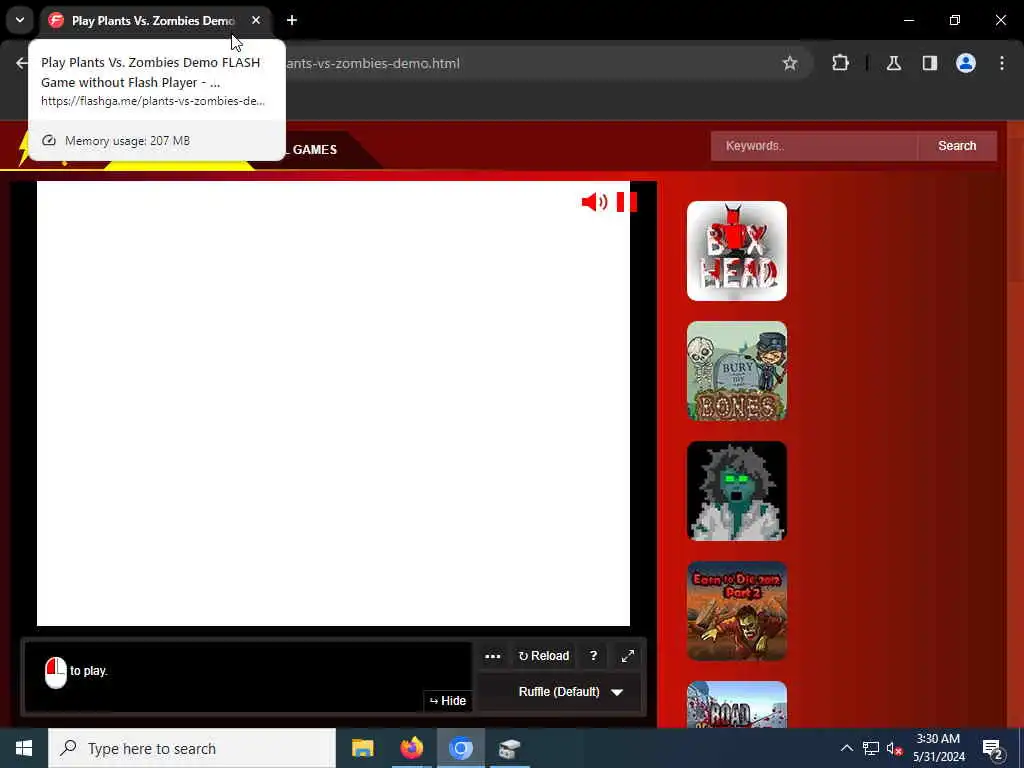Open the three-dots more options button
The height and width of the screenshot is (768, 1024).
(x=492, y=656)
